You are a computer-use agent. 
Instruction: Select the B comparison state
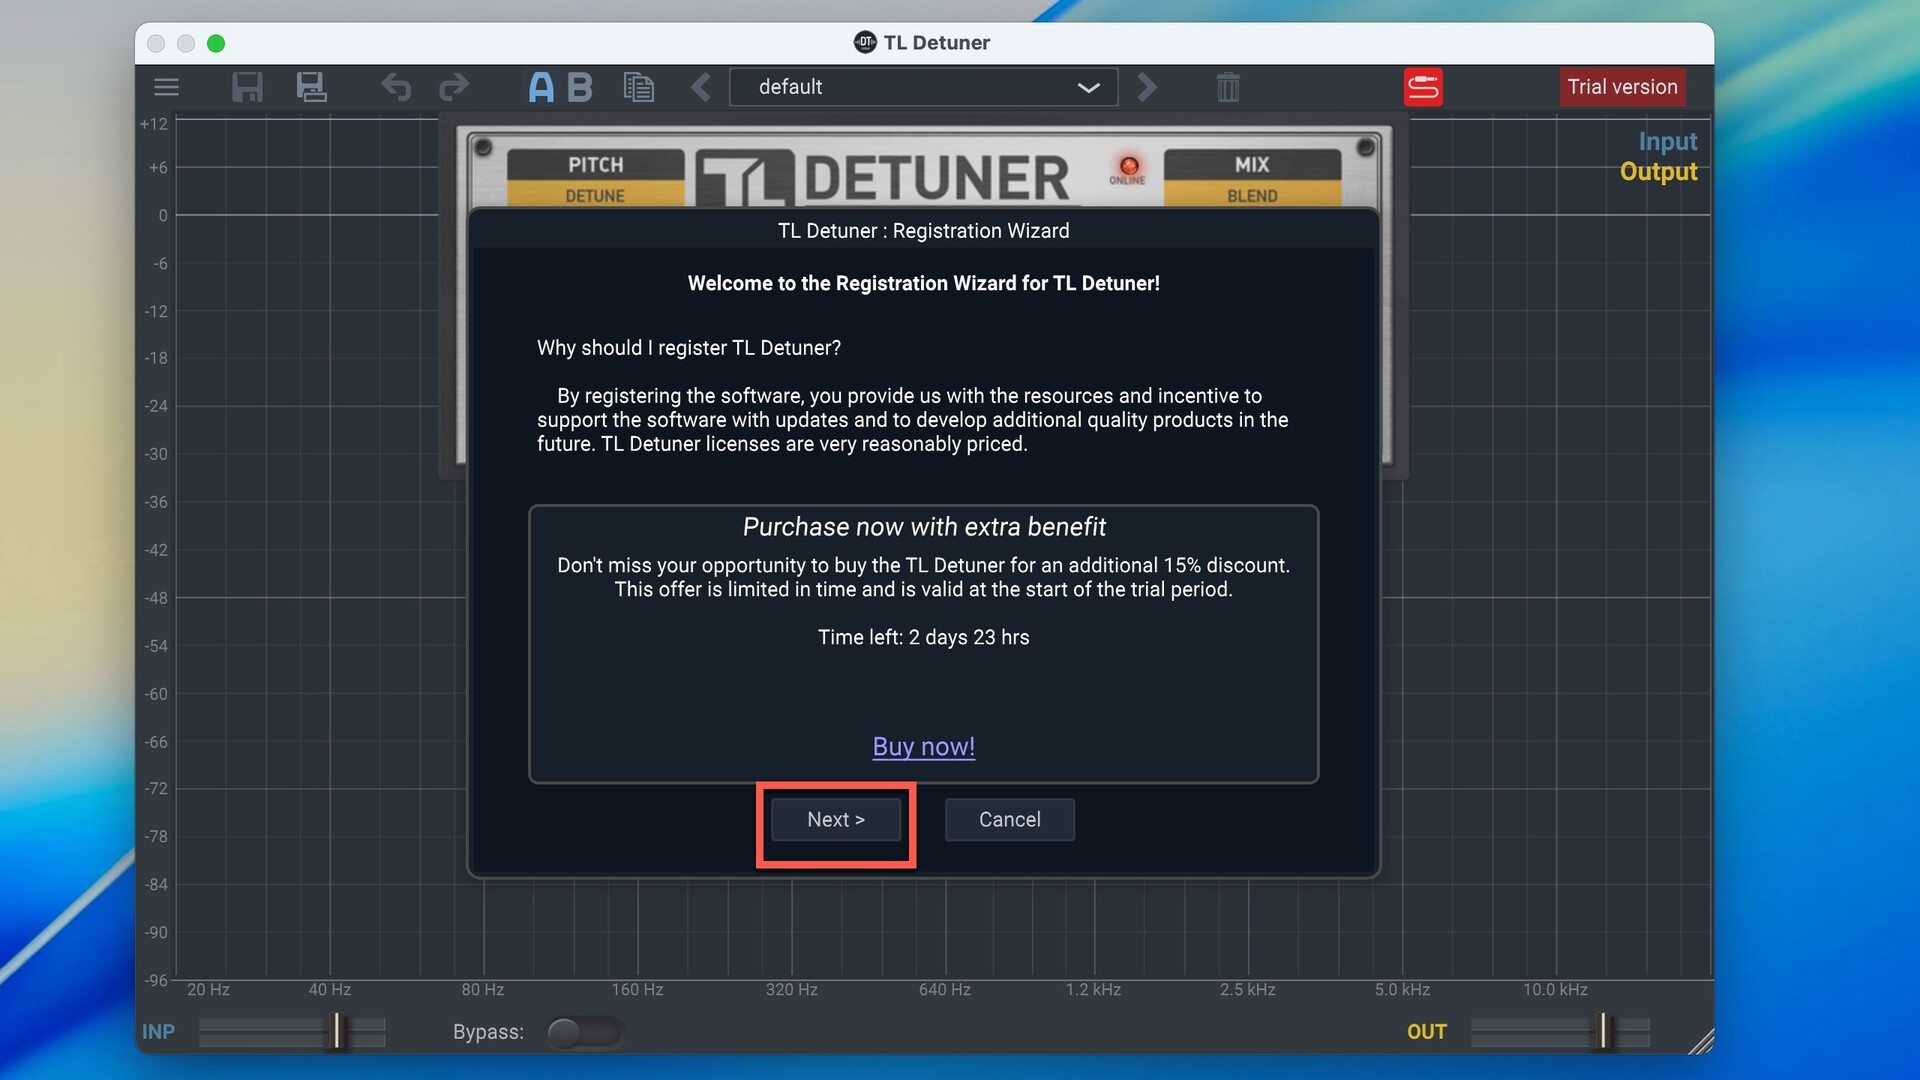(x=580, y=87)
